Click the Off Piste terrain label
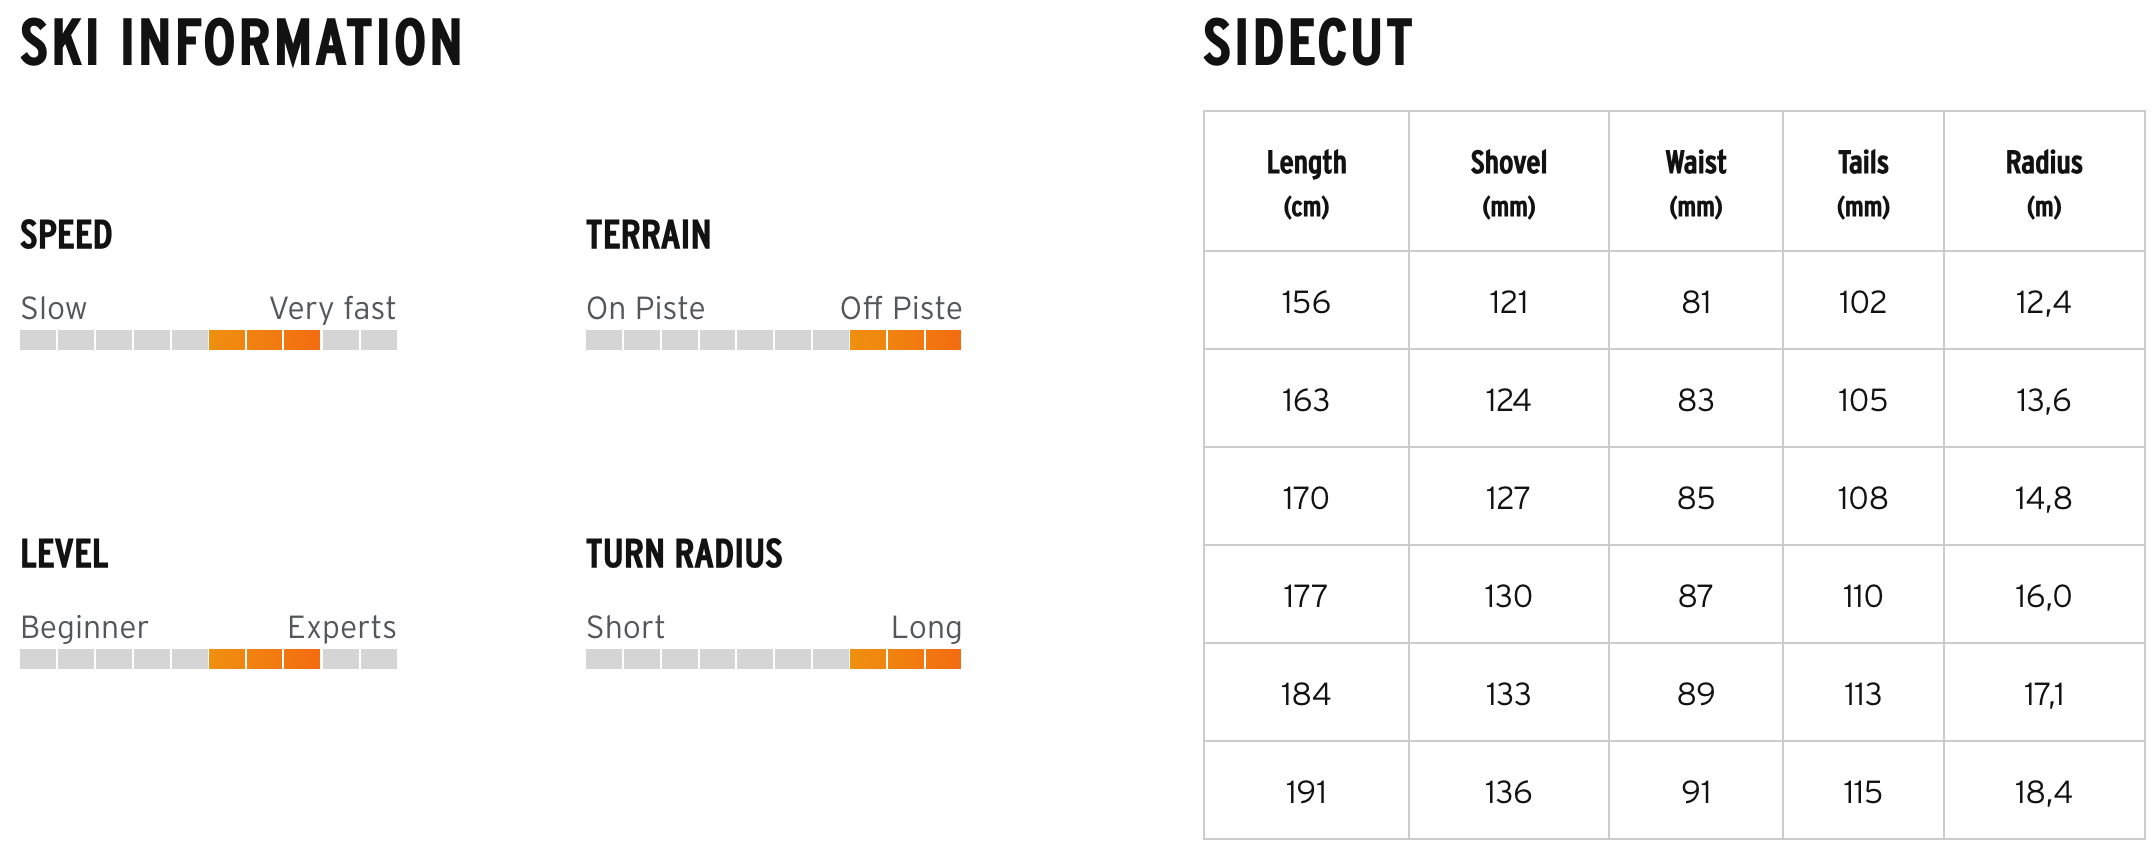This screenshot has height=854, width=2156. pyautogui.click(x=900, y=308)
